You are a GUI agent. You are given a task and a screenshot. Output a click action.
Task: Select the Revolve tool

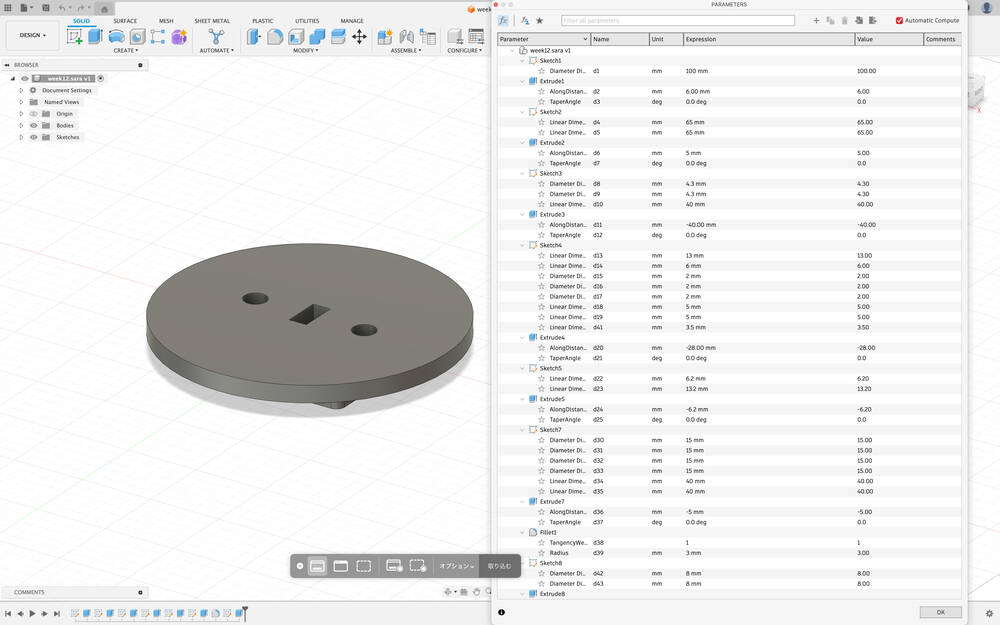point(117,36)
